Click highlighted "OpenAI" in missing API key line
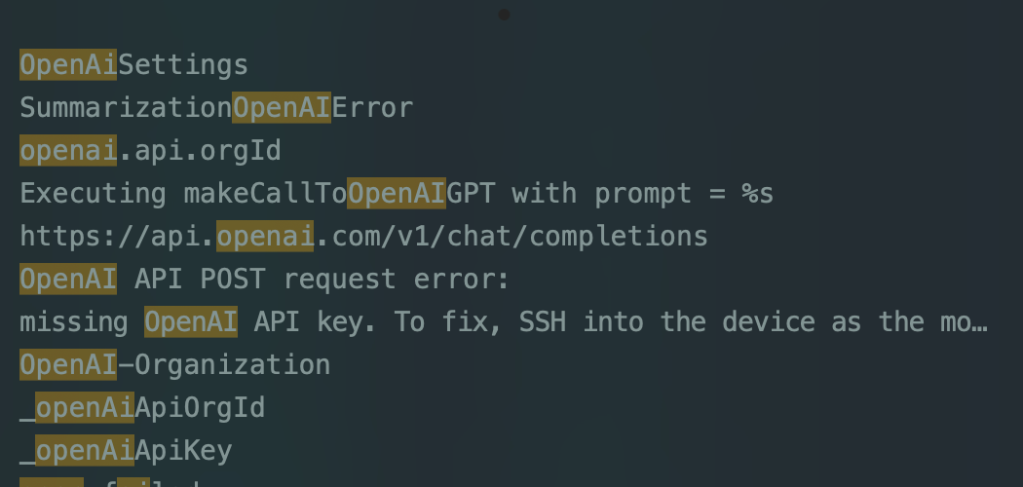This screenshot has height=487, width=1023. coord(191,322)
